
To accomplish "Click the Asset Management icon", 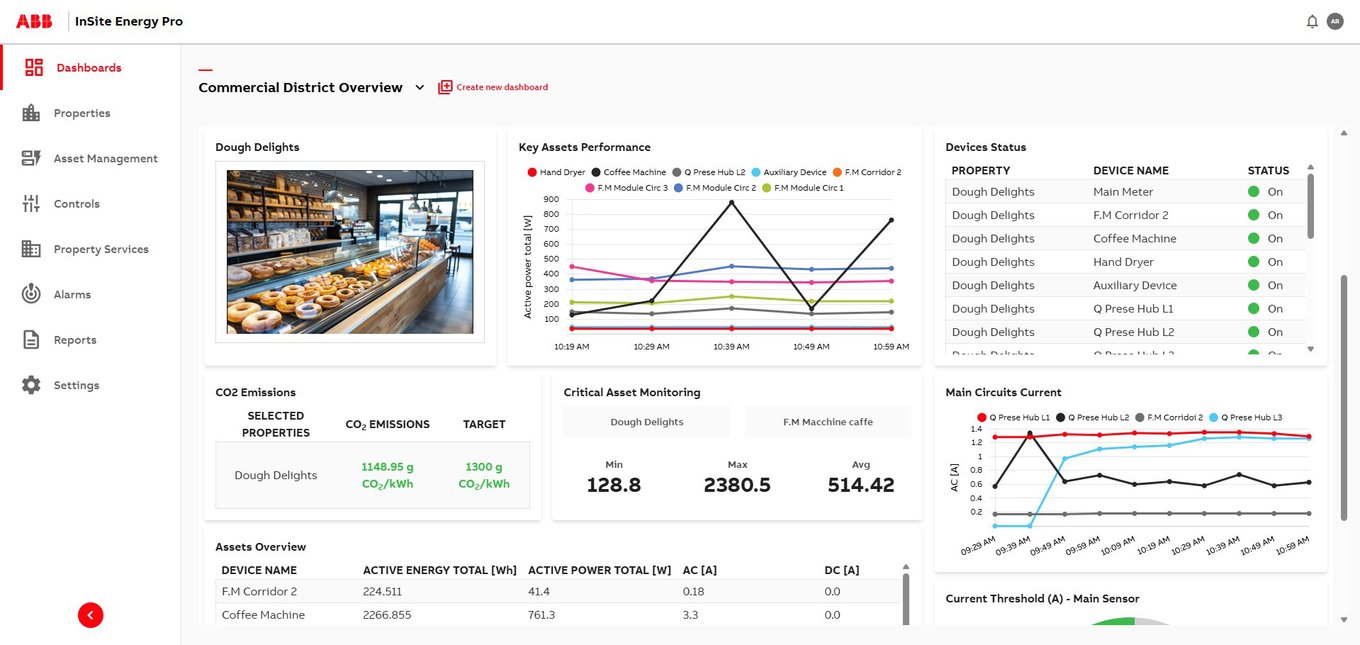I will [31, 158].
